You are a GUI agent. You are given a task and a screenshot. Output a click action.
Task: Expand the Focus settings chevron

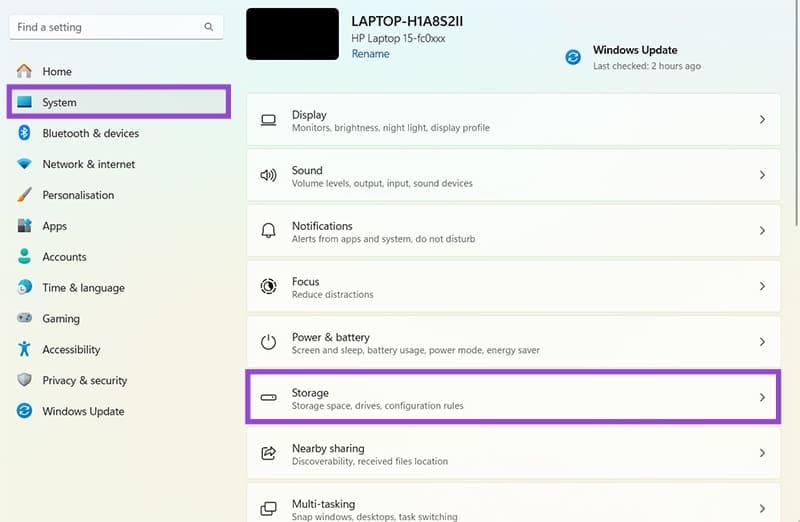[x=762, y=286]
